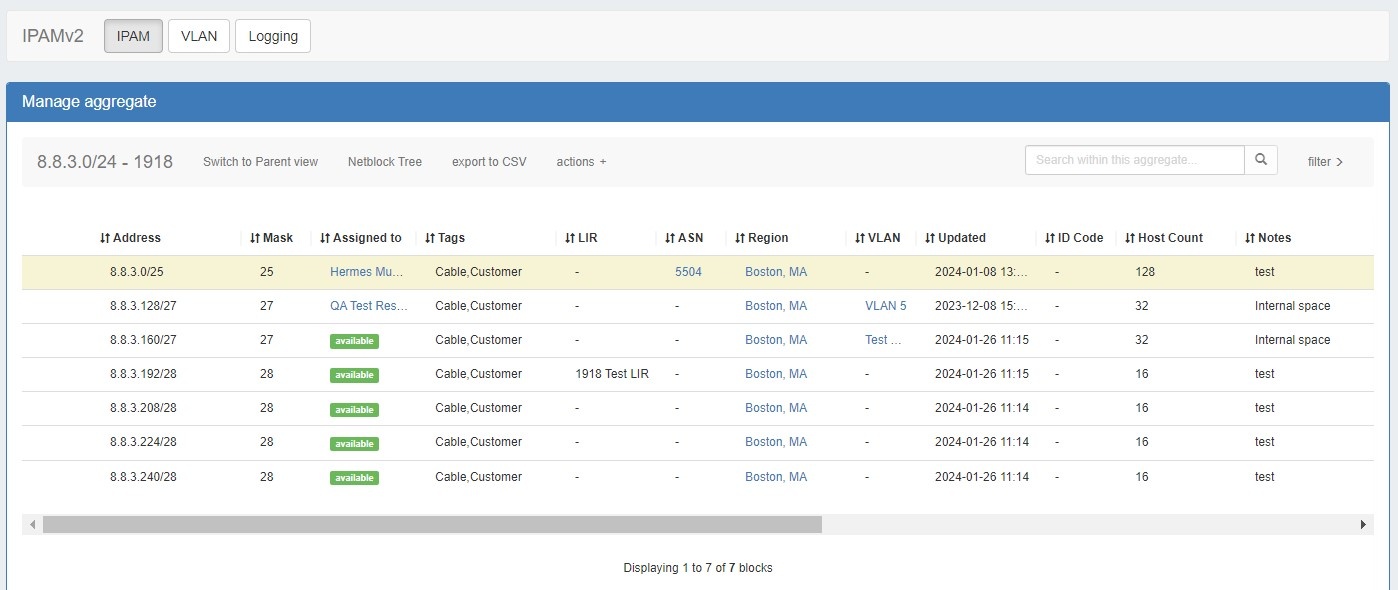Focus the search within aggregate field

[x=1134, y=160]
